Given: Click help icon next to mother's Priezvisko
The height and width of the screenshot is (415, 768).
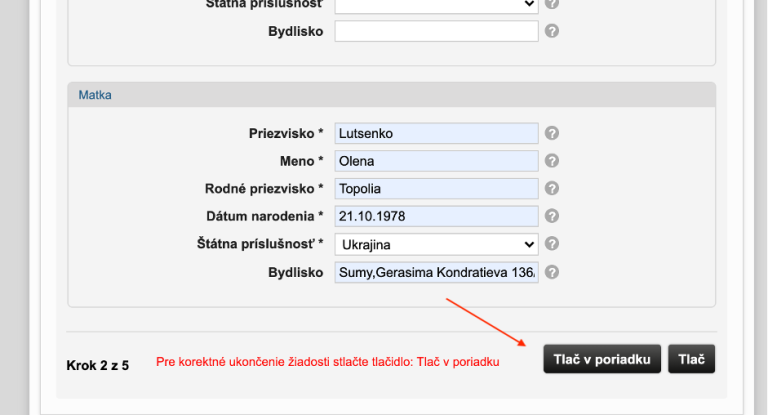Looking at the screenshot, I should tap(552, 133).
